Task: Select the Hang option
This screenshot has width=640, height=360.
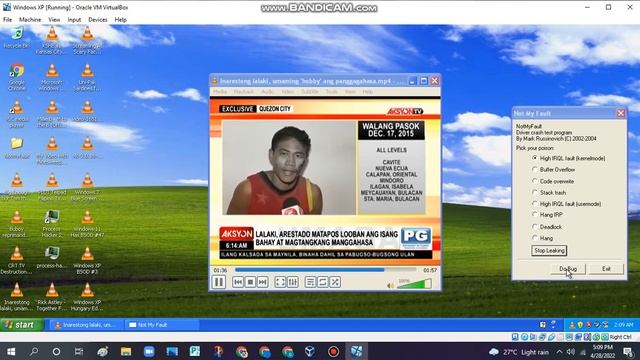Action: tap(542, 238)
